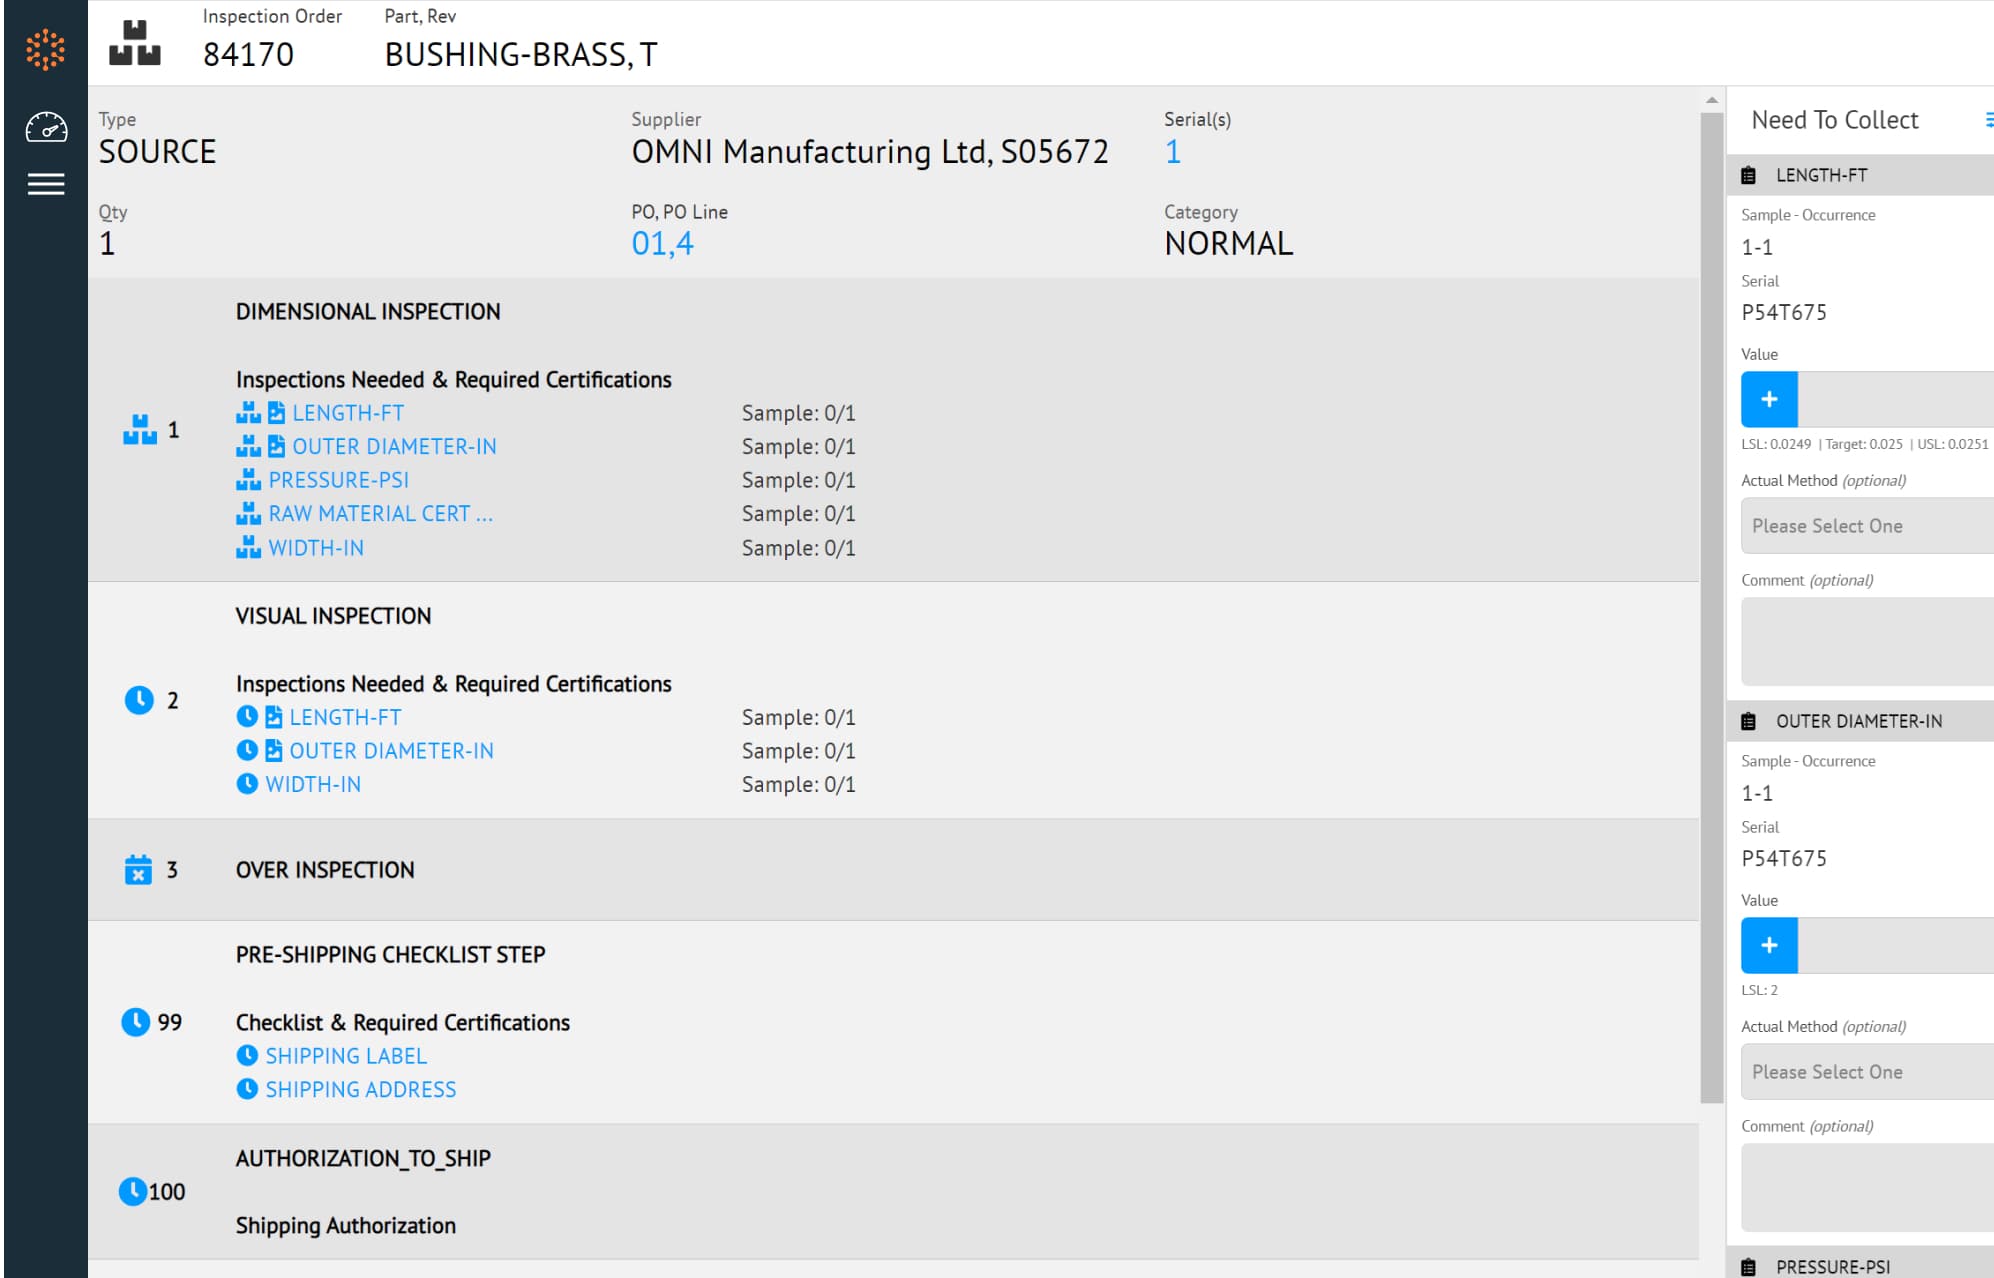The width and height of the screenshot is (1994, 1278).
Task: Click OUTER DIAMETER-IN plus value button
Action: click(1769, 945)
